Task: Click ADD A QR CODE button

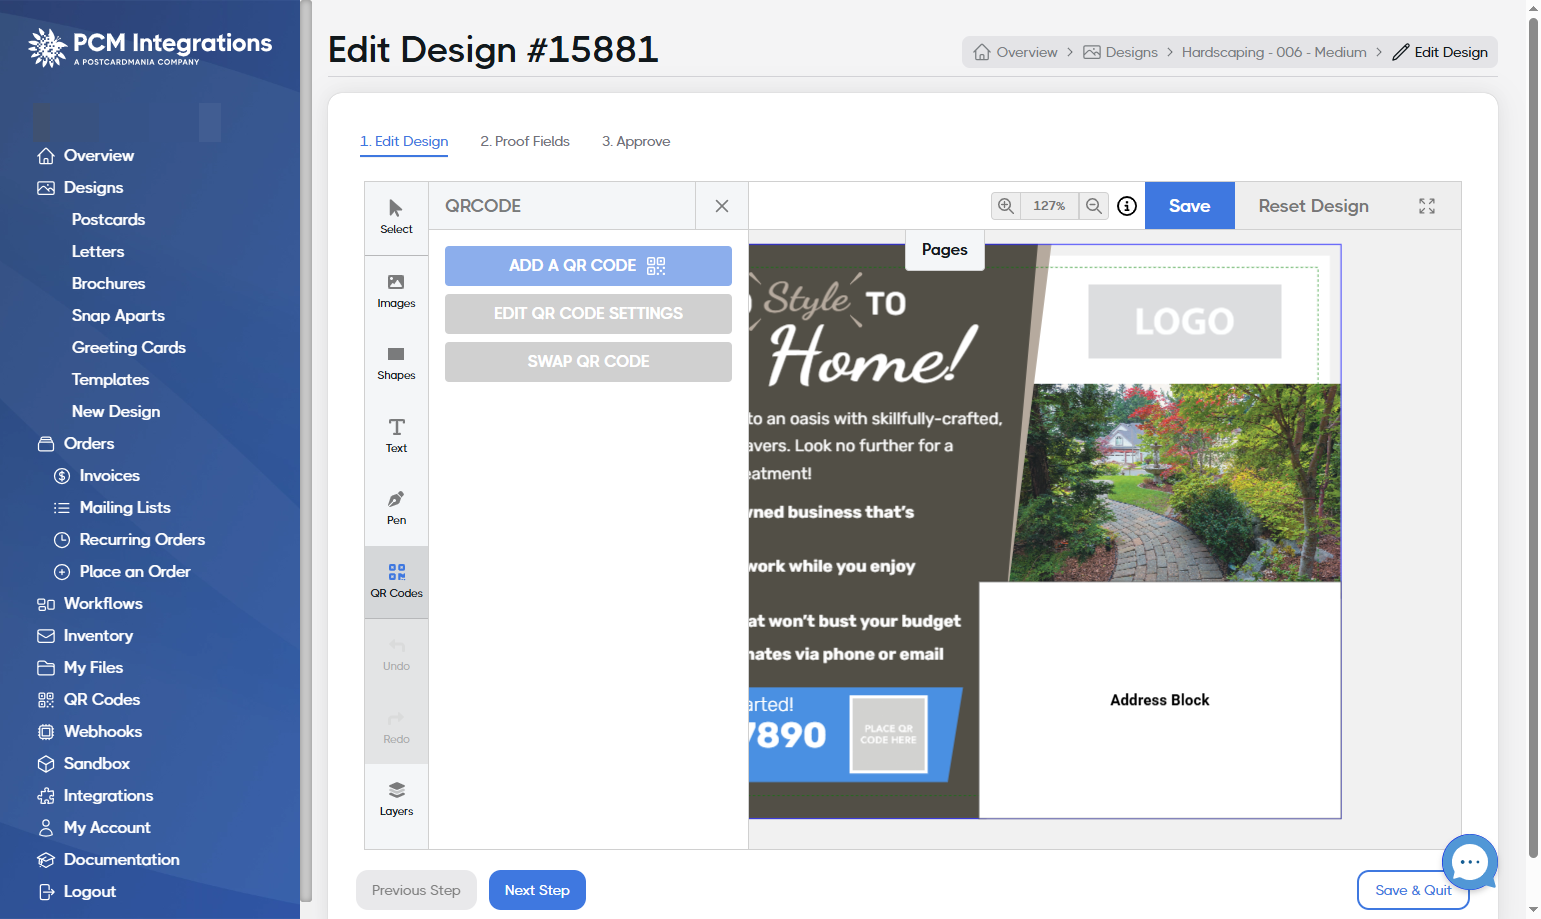Action: pos(588,266)
